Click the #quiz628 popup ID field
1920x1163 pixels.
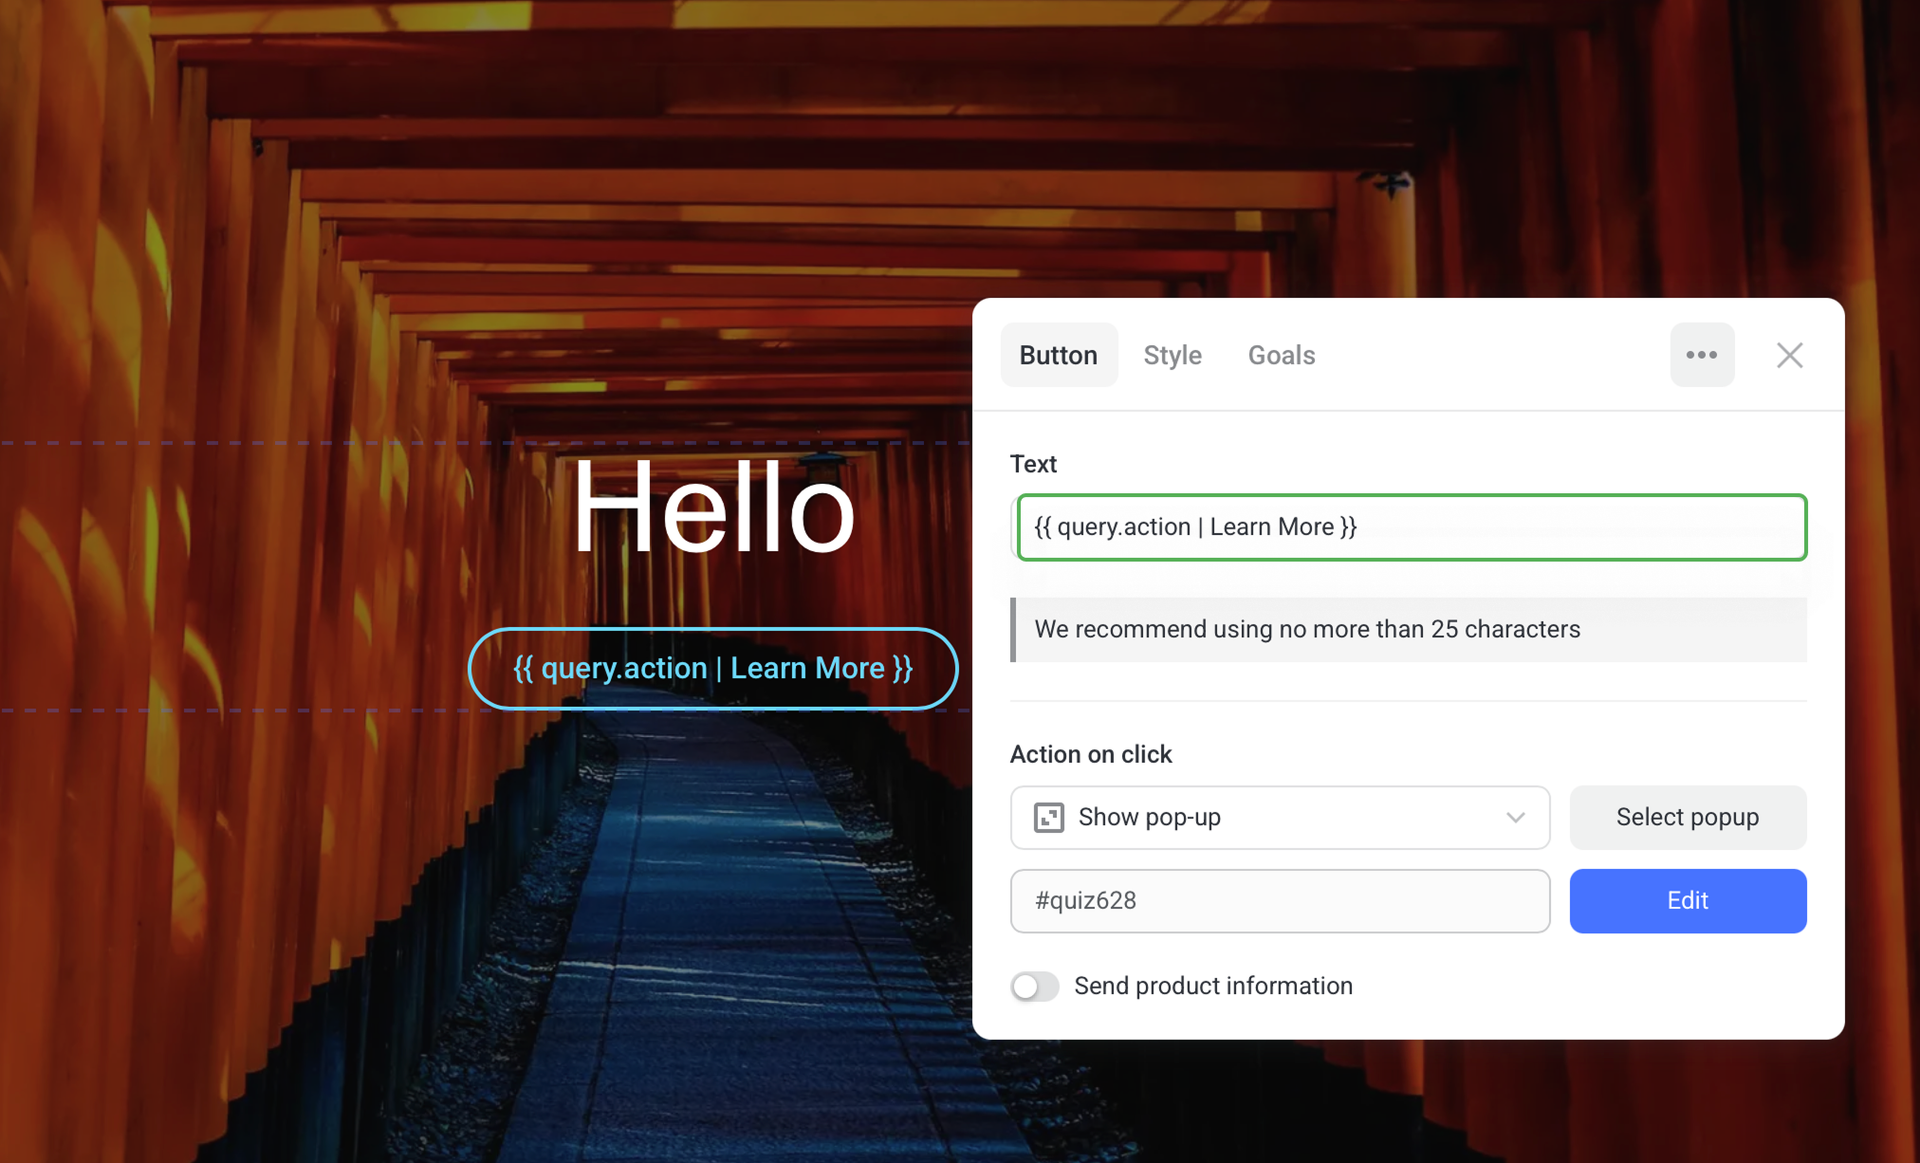point(1279,900)
